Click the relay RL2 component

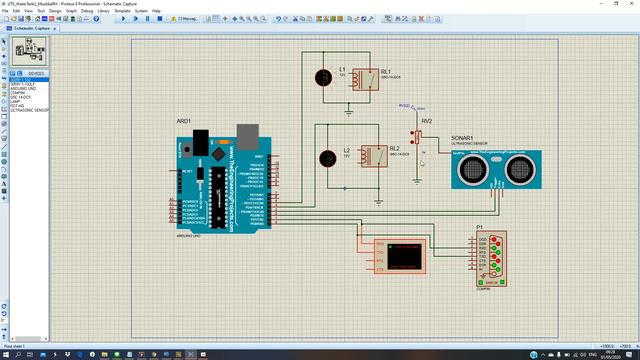(374, 156)
